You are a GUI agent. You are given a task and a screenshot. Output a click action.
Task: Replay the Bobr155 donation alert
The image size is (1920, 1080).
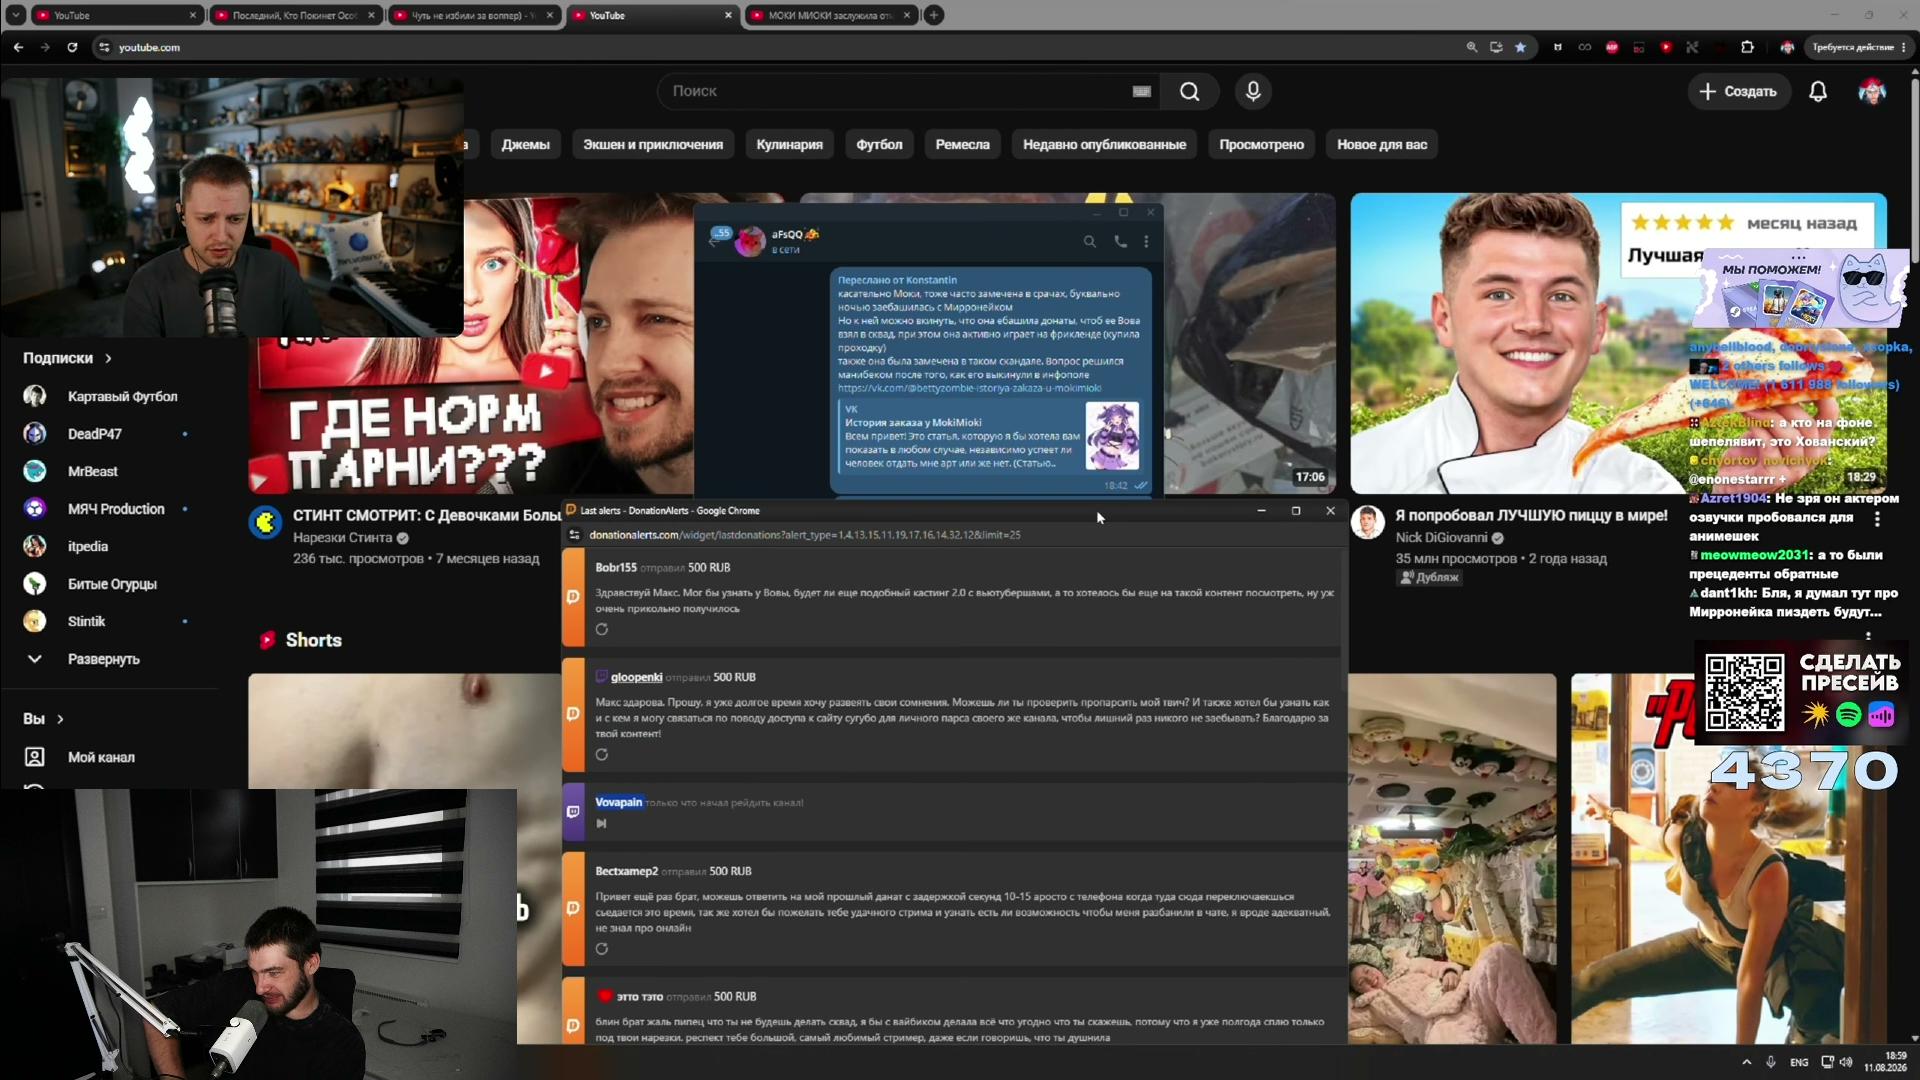pos(601,629)
